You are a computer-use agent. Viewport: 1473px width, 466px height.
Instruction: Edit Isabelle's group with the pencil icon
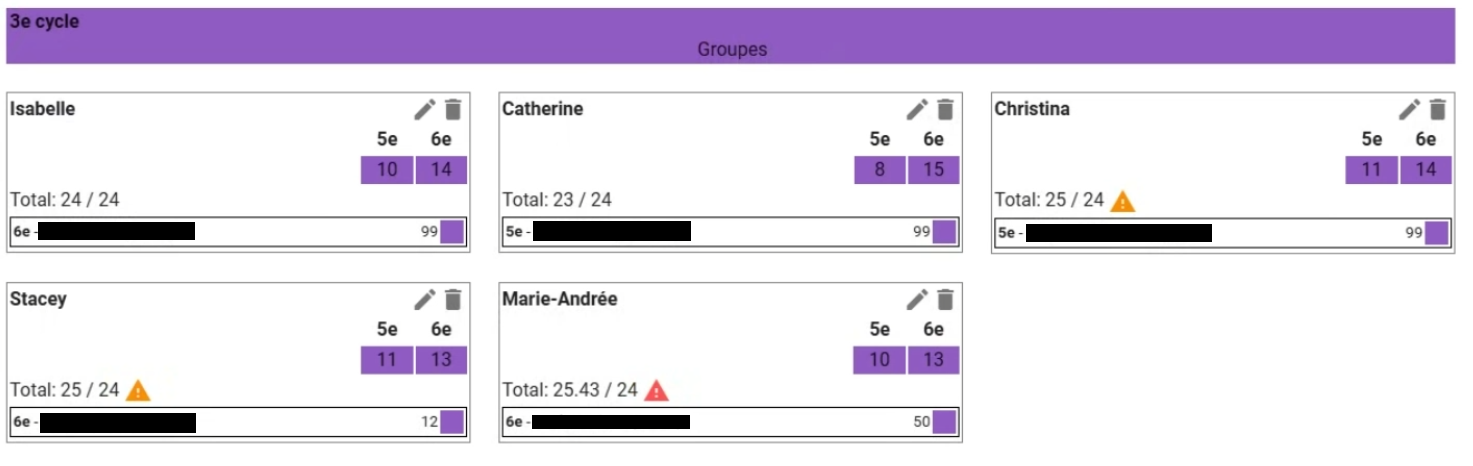[425, 109]
